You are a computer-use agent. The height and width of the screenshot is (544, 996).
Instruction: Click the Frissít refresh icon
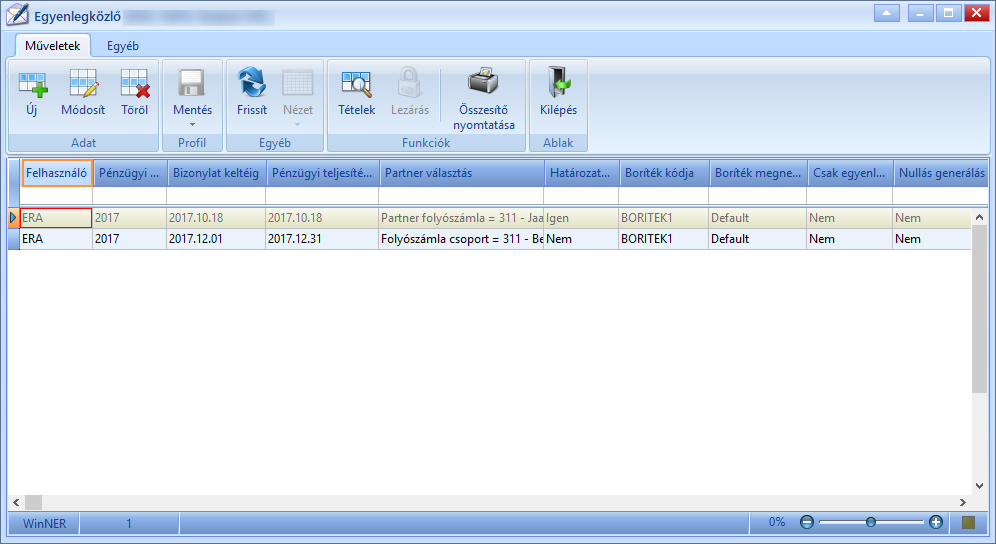coord(252,83)
